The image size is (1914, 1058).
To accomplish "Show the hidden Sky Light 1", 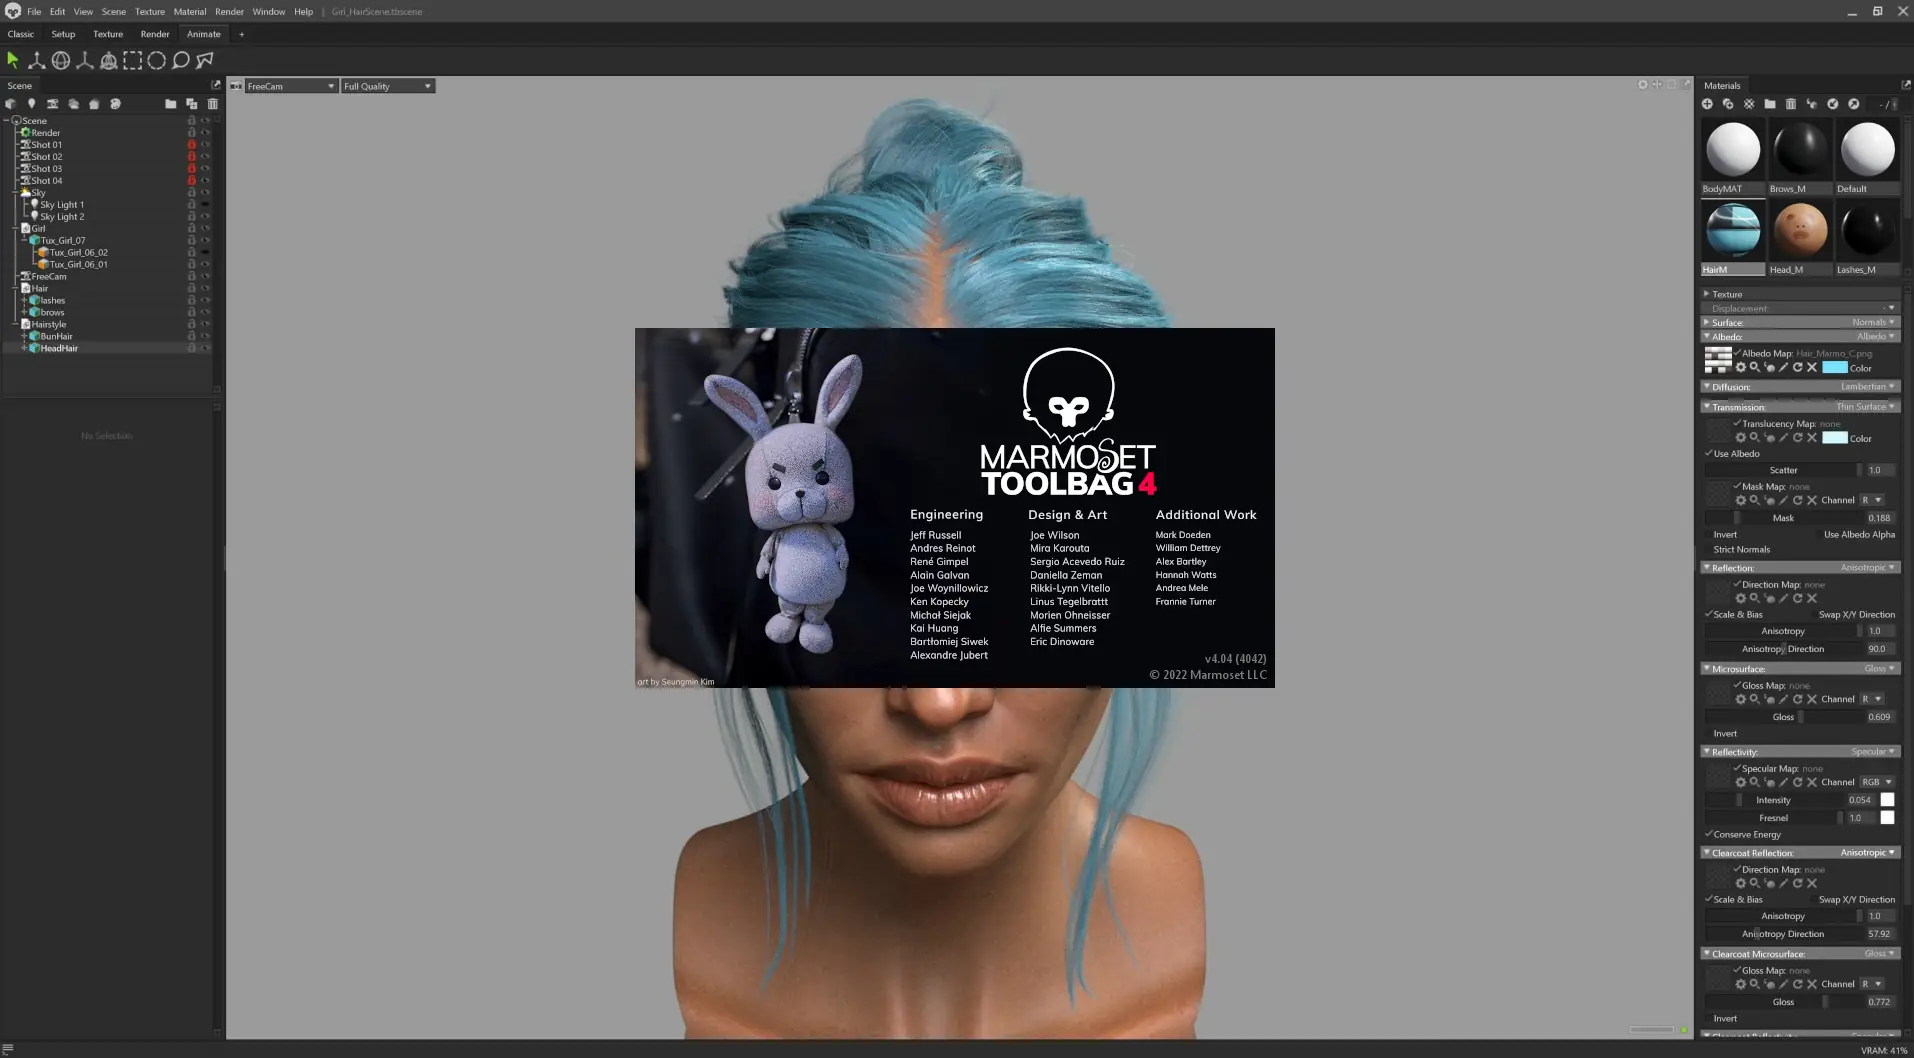I will tap(206, 204).
